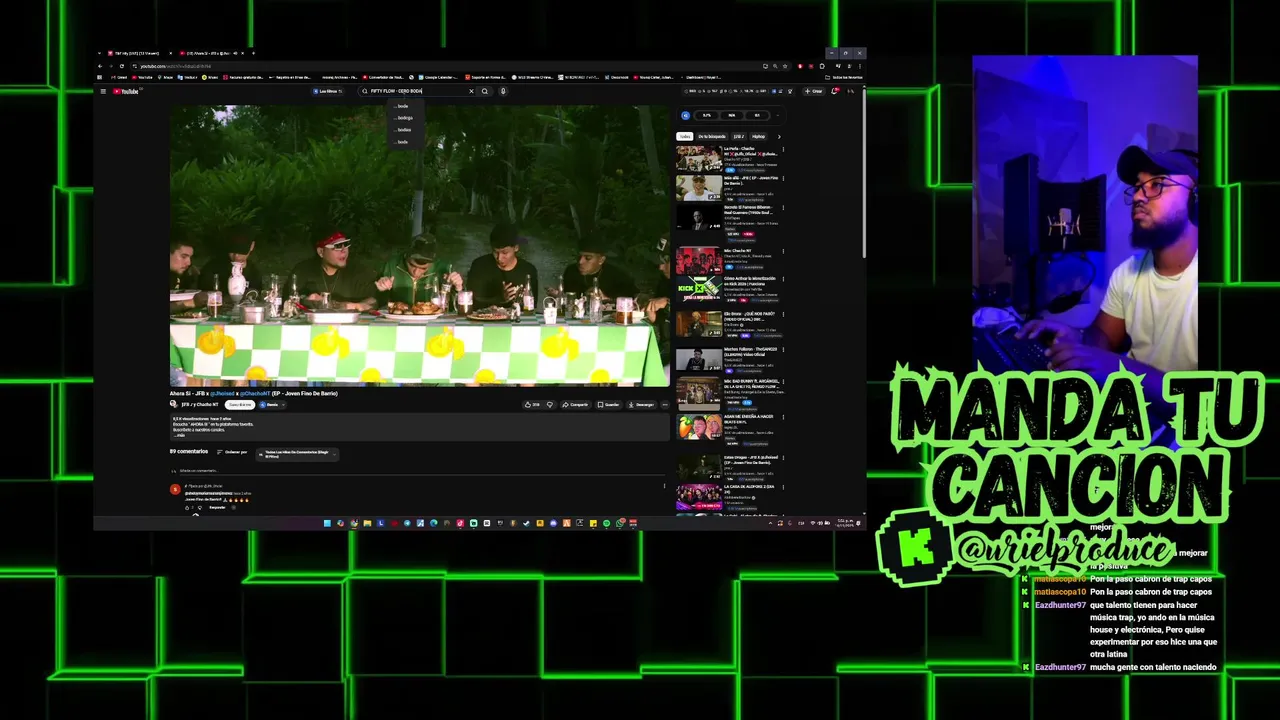Open the 'Ordenar por' comment sort menu
The width and height of the screenshot is (1280, 720).
point(231,452)
